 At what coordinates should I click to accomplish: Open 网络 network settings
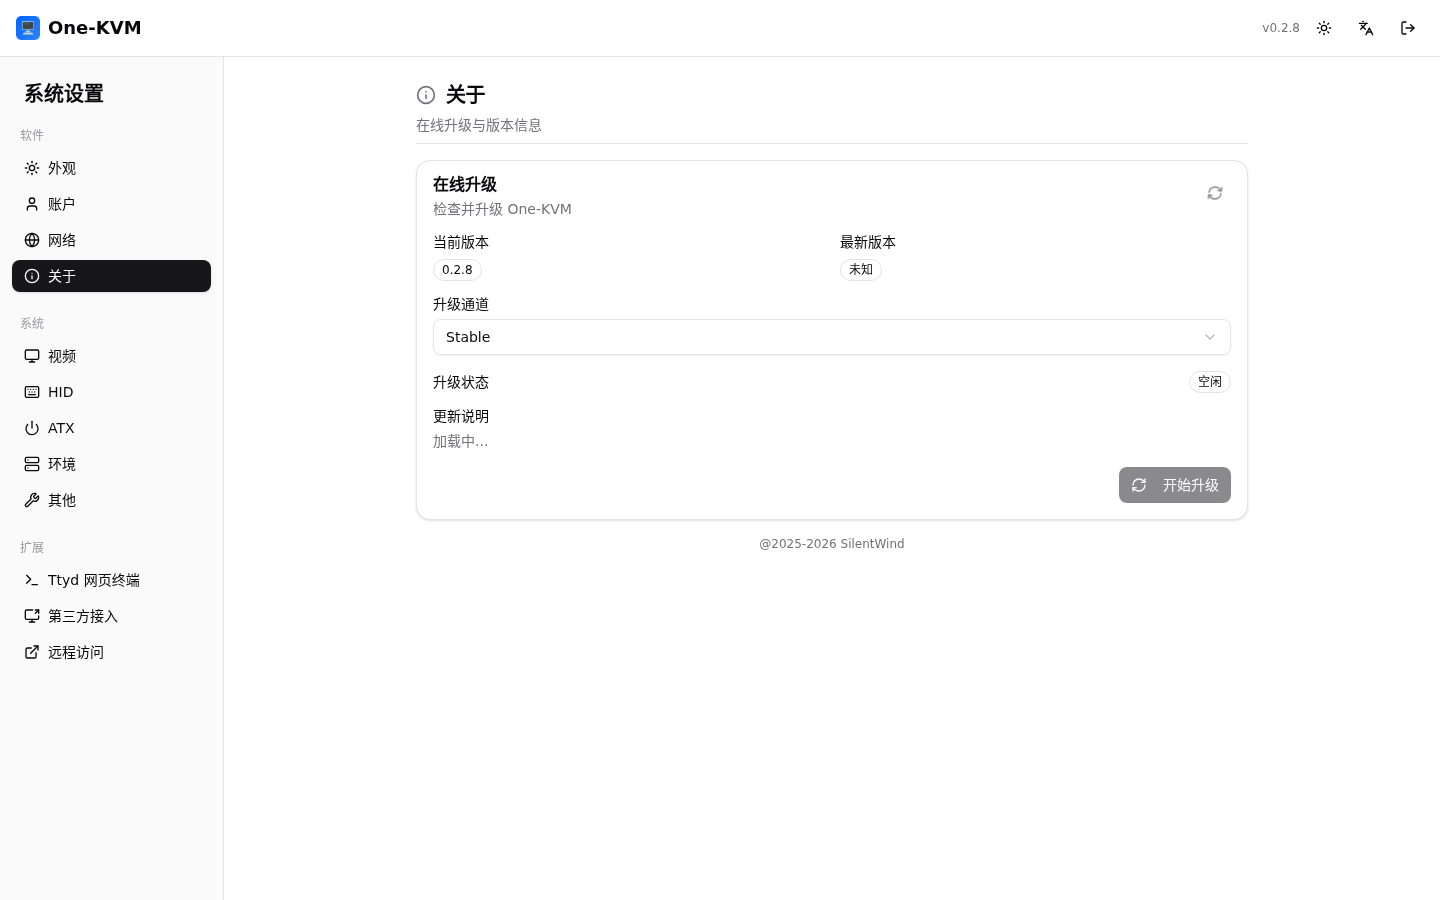coord(111,240)
